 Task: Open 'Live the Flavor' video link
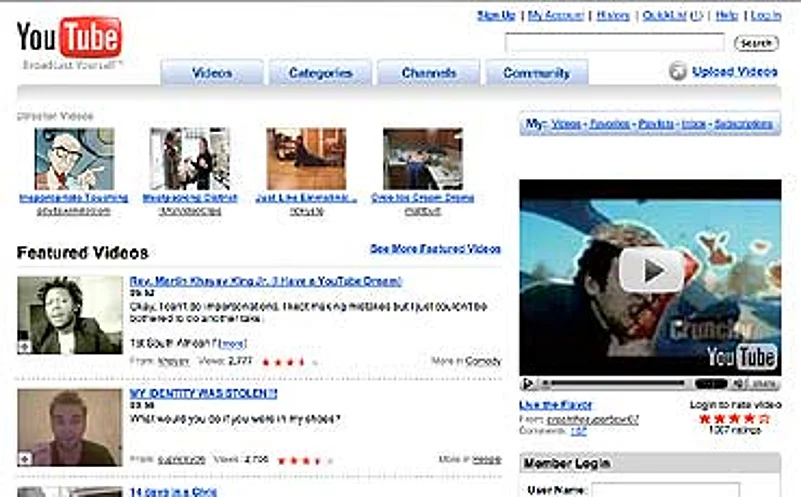[x=555, y=406]
